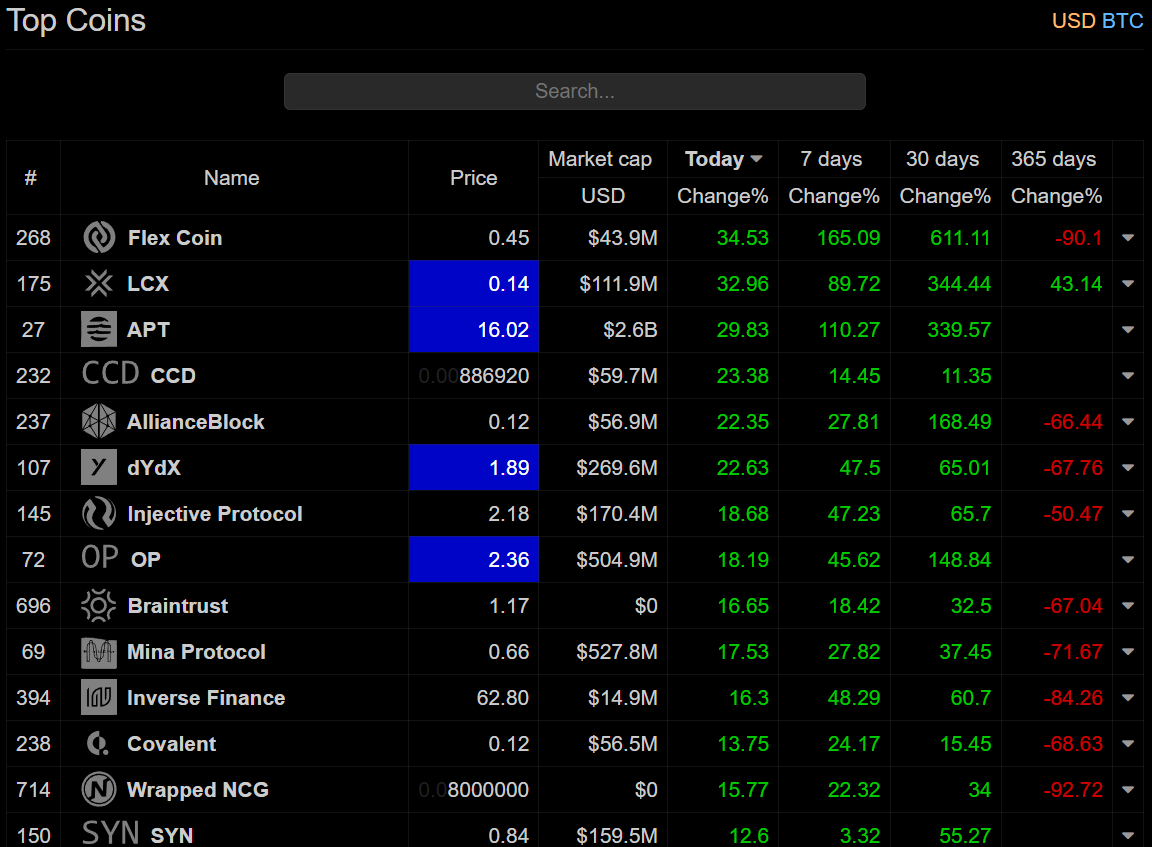Expand the Inverse Finance row arrow
Viewport: 1152px width, 847px height.
tap(1128, 698)
